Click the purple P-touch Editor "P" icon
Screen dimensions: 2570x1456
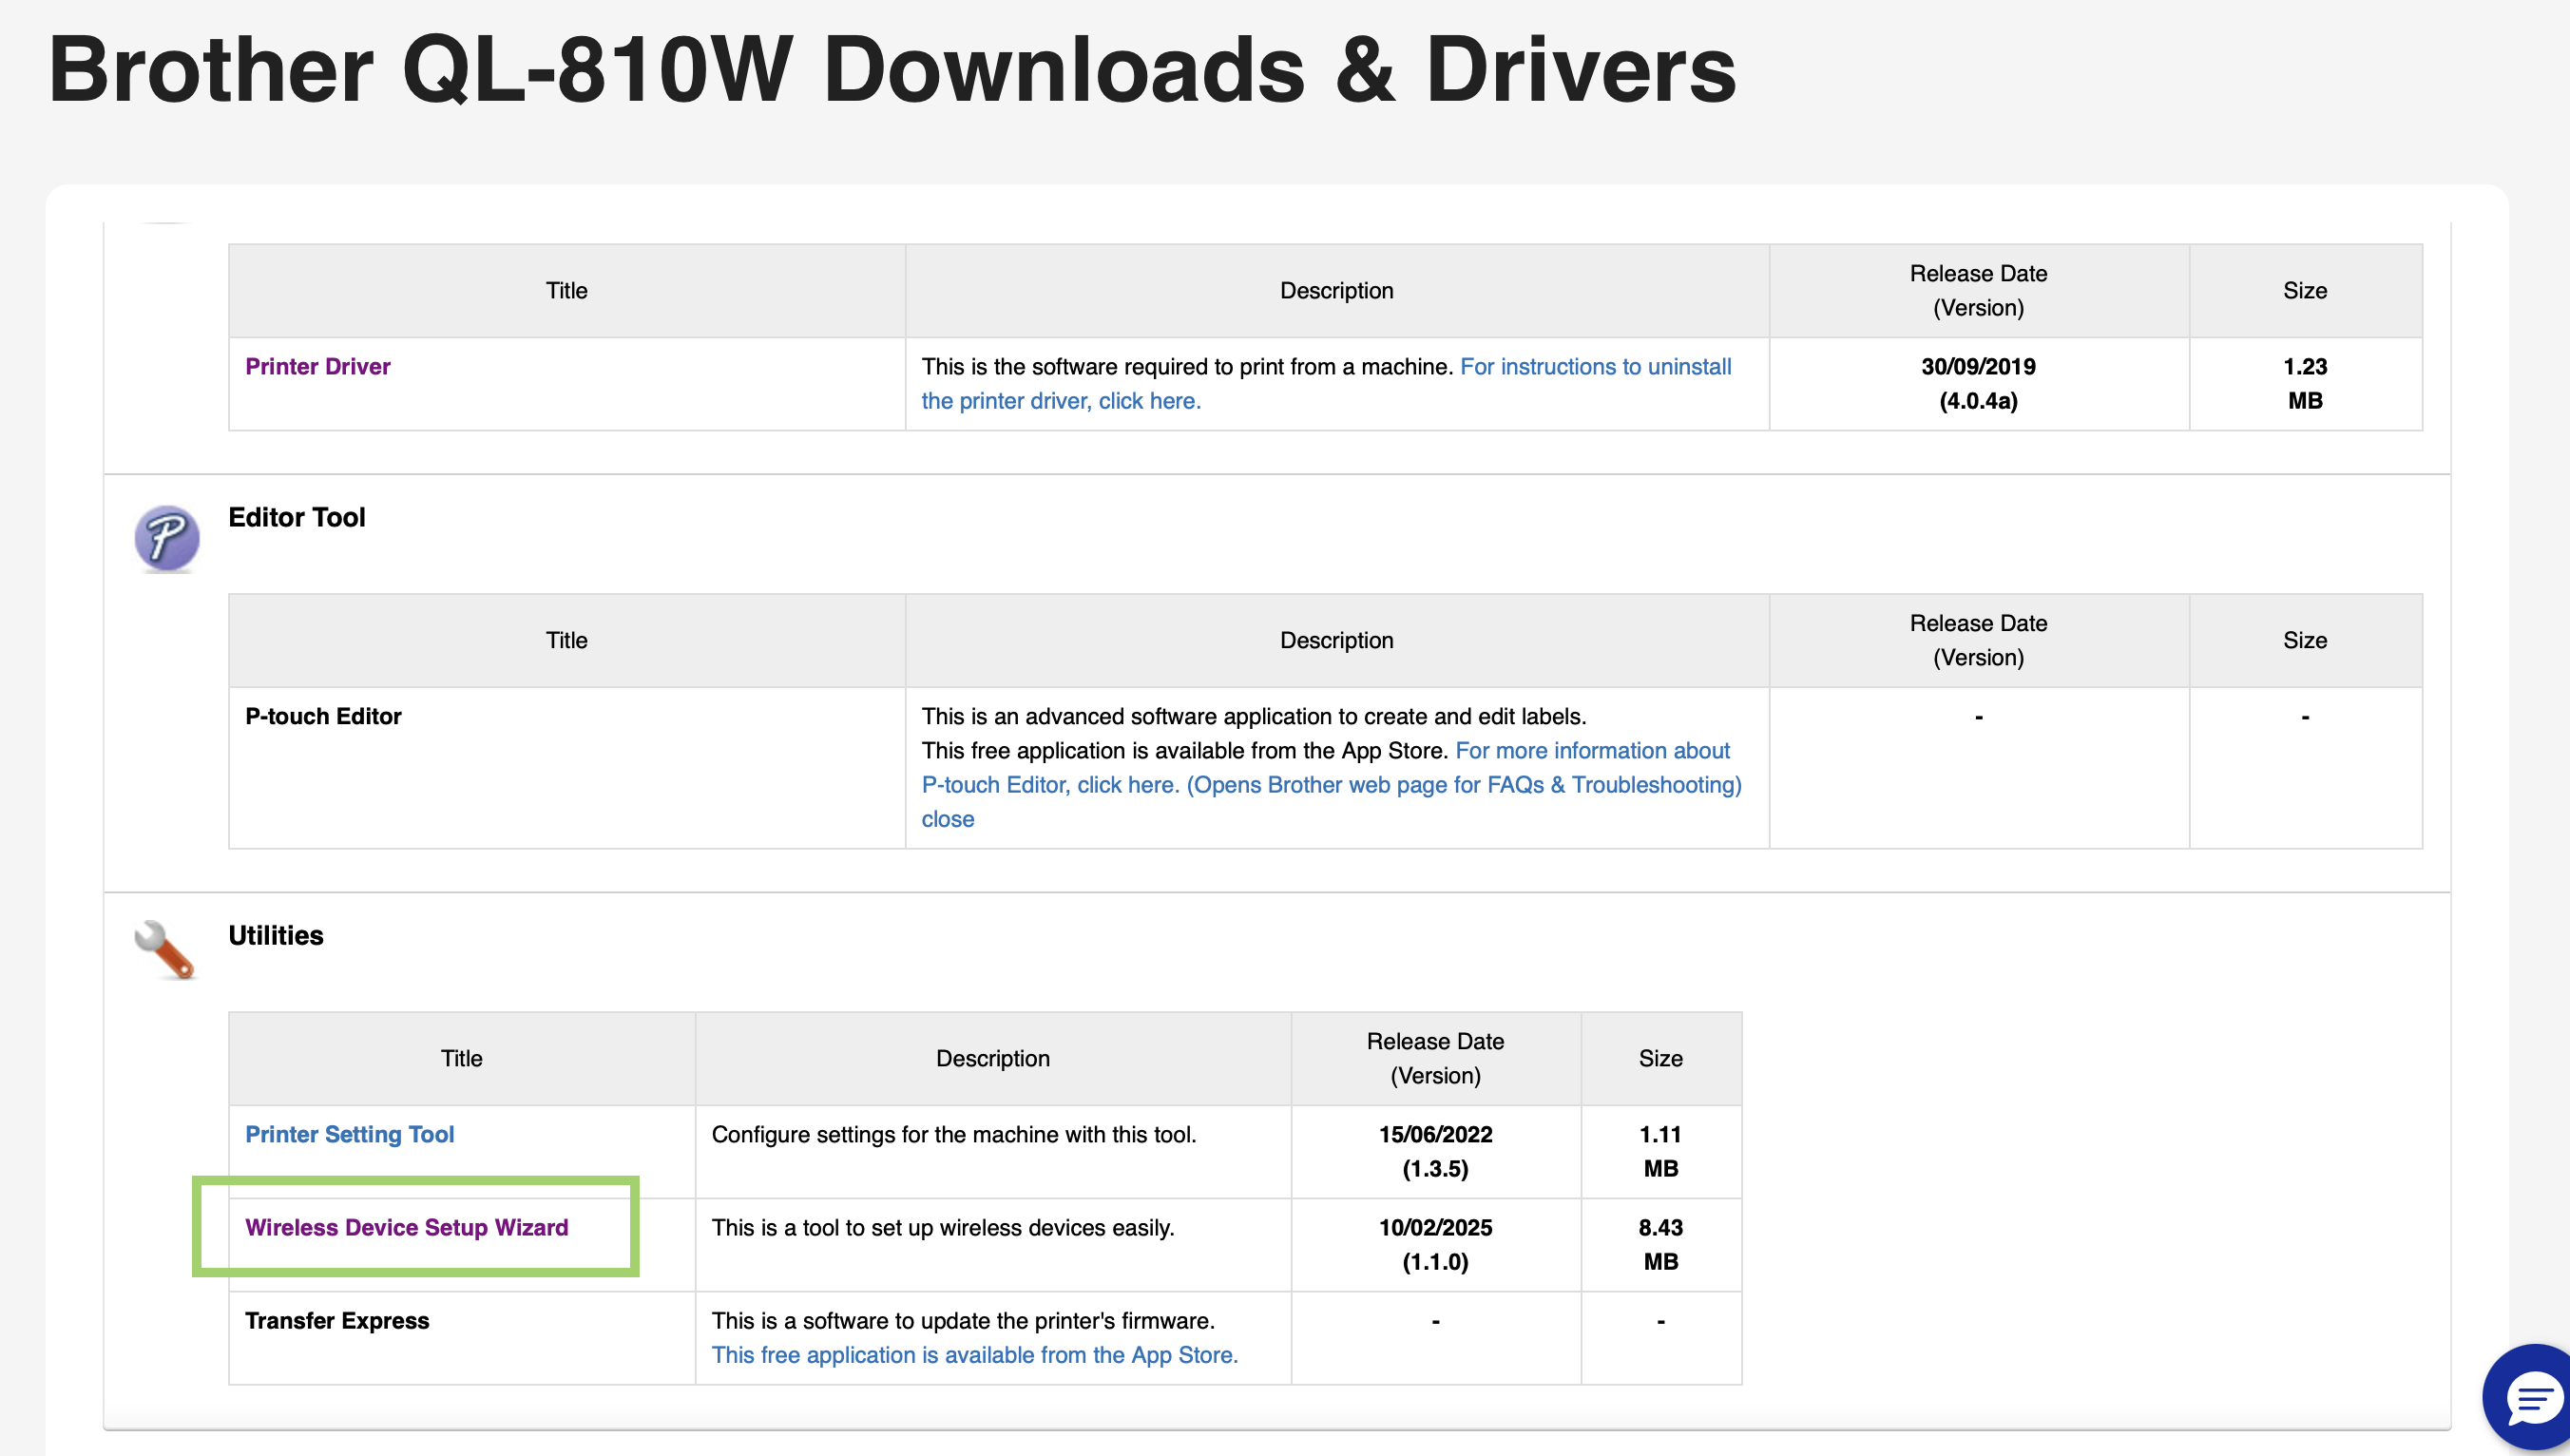(166, 539)
